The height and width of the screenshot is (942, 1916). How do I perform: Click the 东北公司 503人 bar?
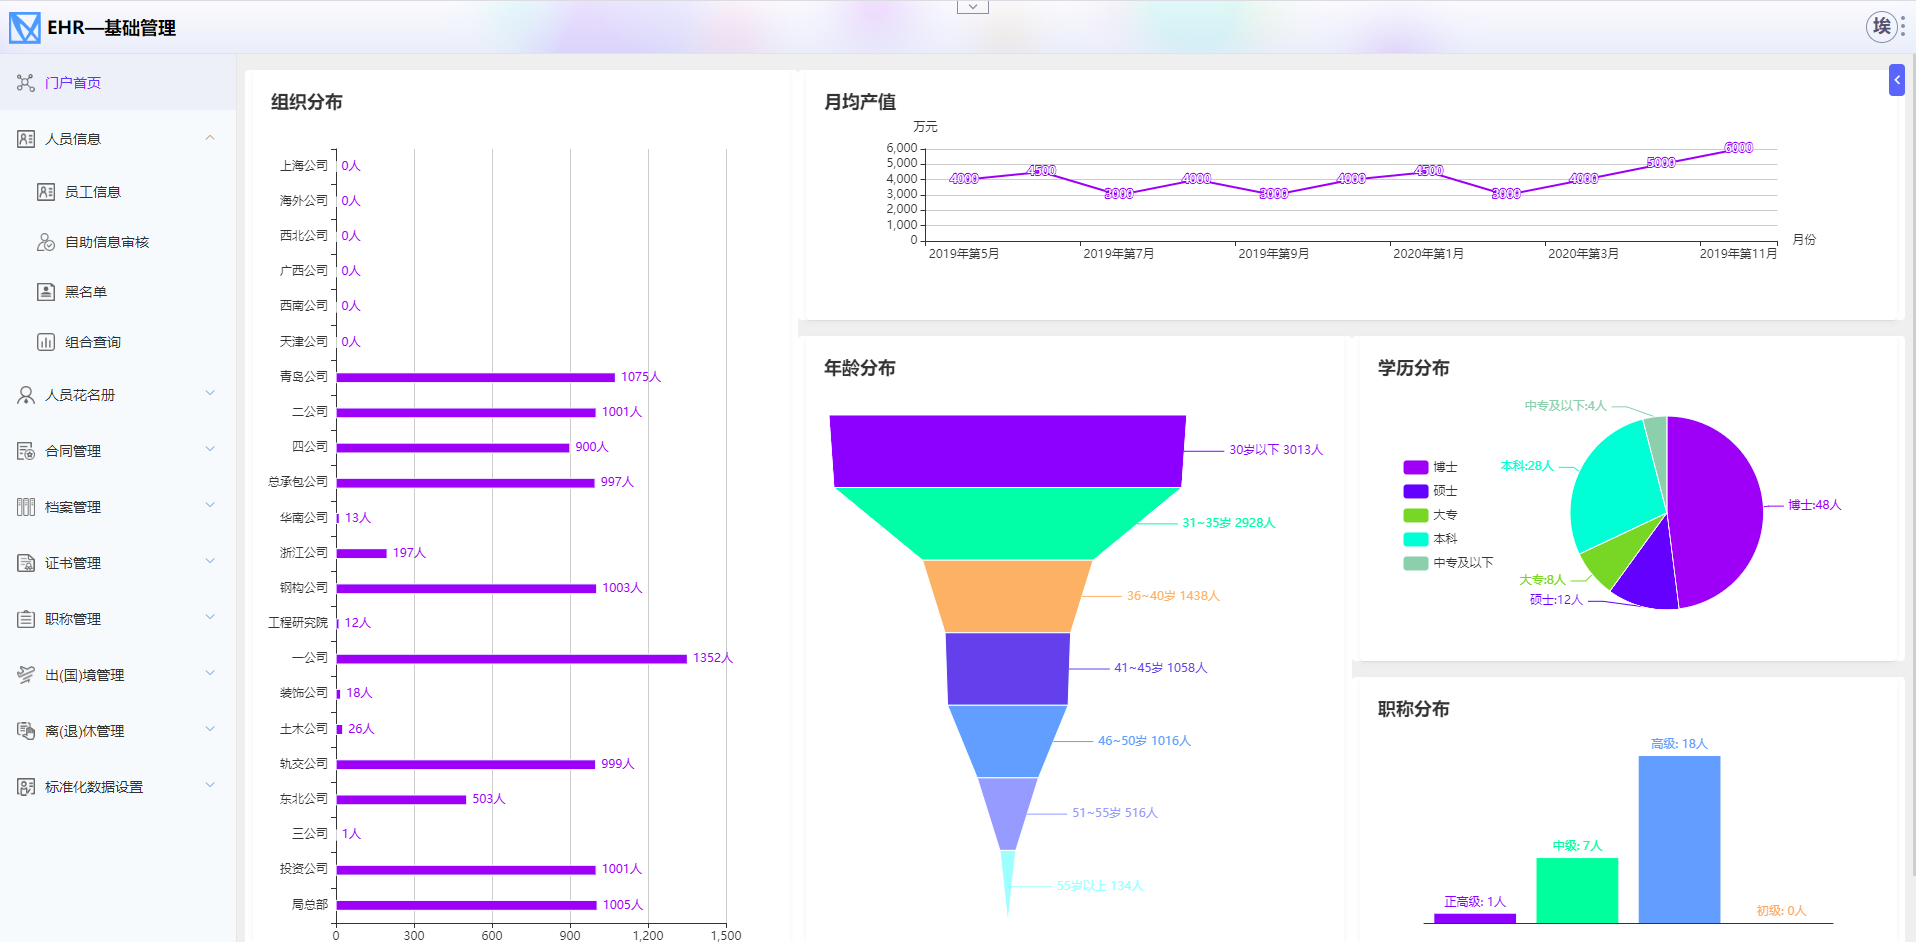point(402,799)
